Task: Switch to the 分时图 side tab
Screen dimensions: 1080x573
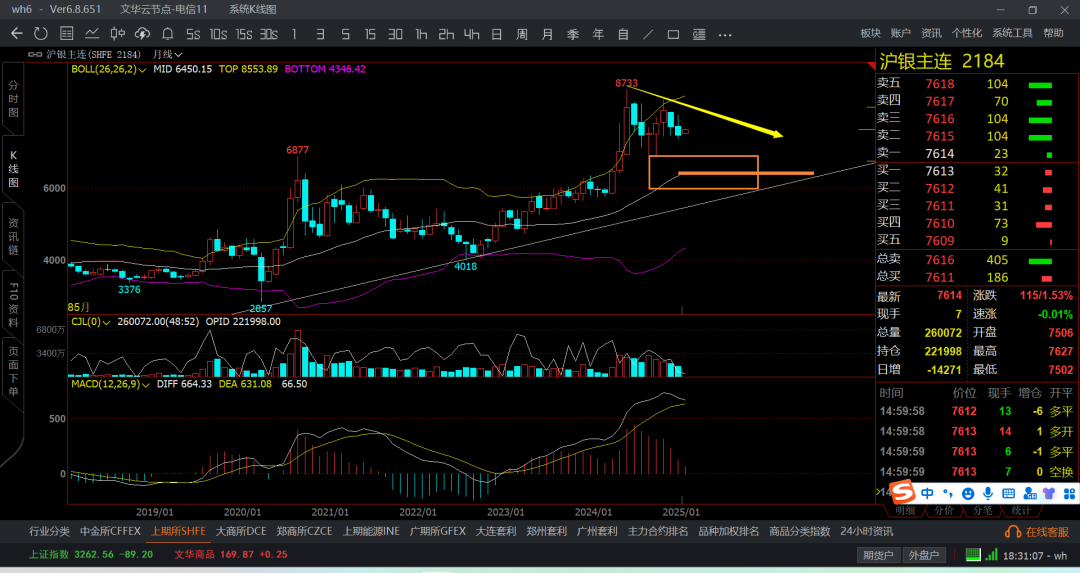Action: click(x=13, y=98)
